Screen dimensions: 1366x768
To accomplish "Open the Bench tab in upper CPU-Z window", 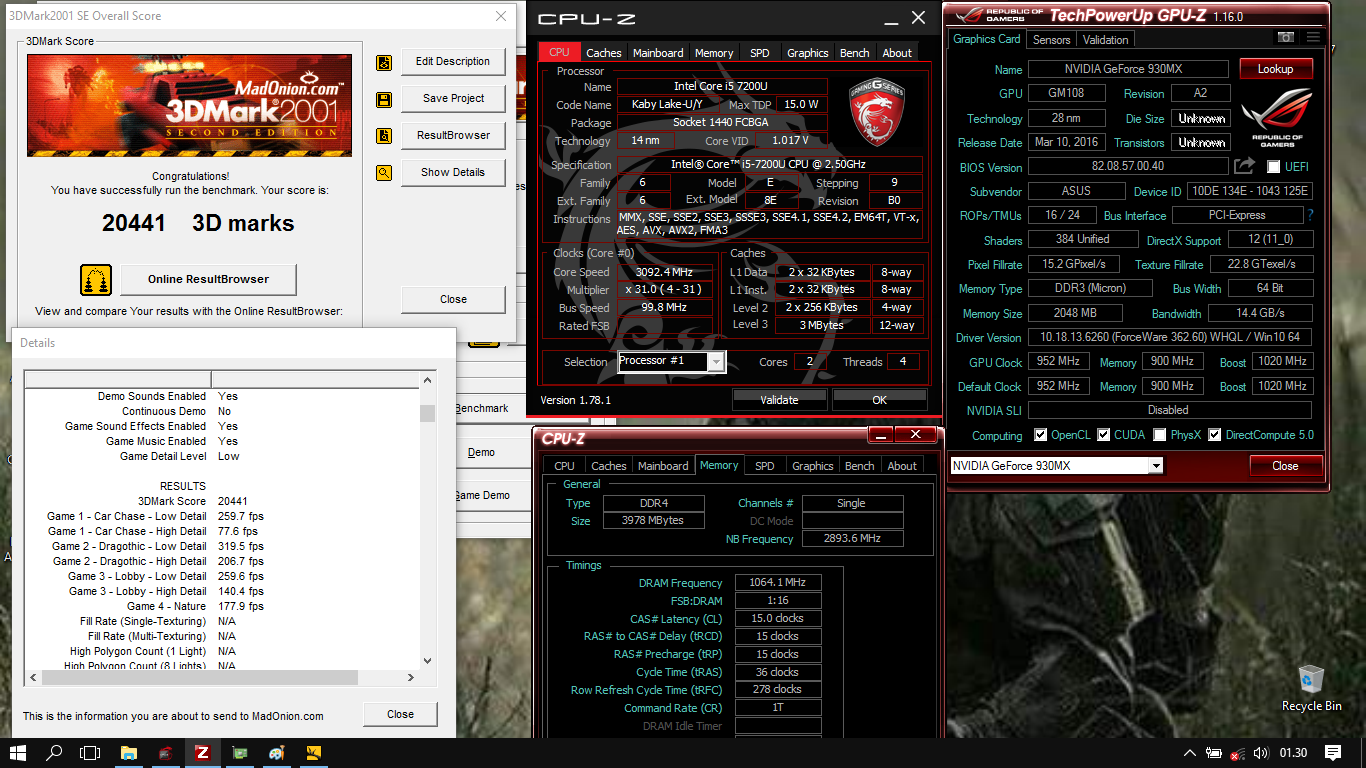I will tap(854, 53).
